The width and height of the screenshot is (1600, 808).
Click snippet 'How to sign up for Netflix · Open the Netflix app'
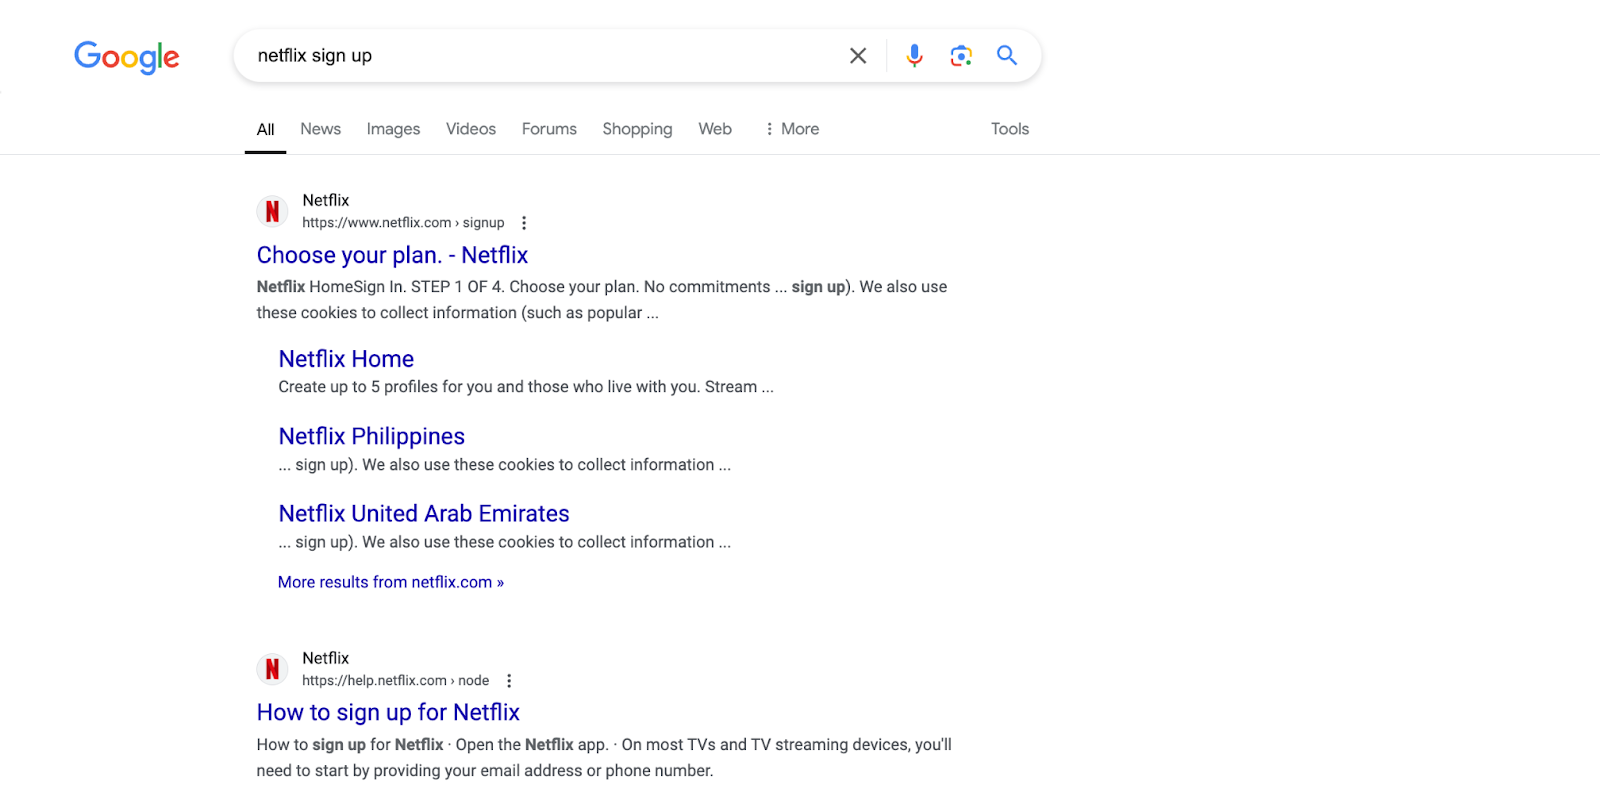click(x=604, y=758)
